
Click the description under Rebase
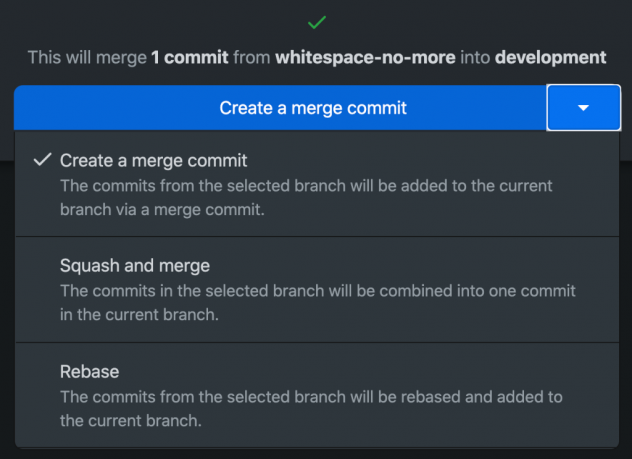click(x=311, y=408)
